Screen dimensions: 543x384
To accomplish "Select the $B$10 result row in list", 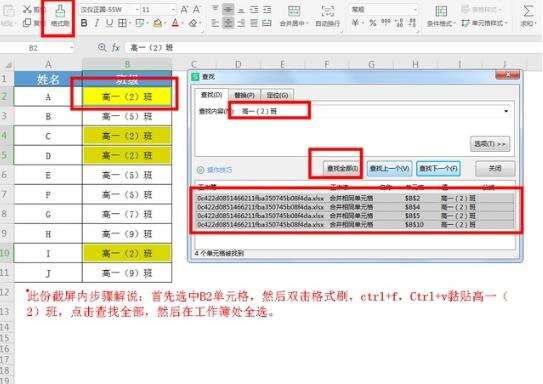I will (x=355, y=225).
